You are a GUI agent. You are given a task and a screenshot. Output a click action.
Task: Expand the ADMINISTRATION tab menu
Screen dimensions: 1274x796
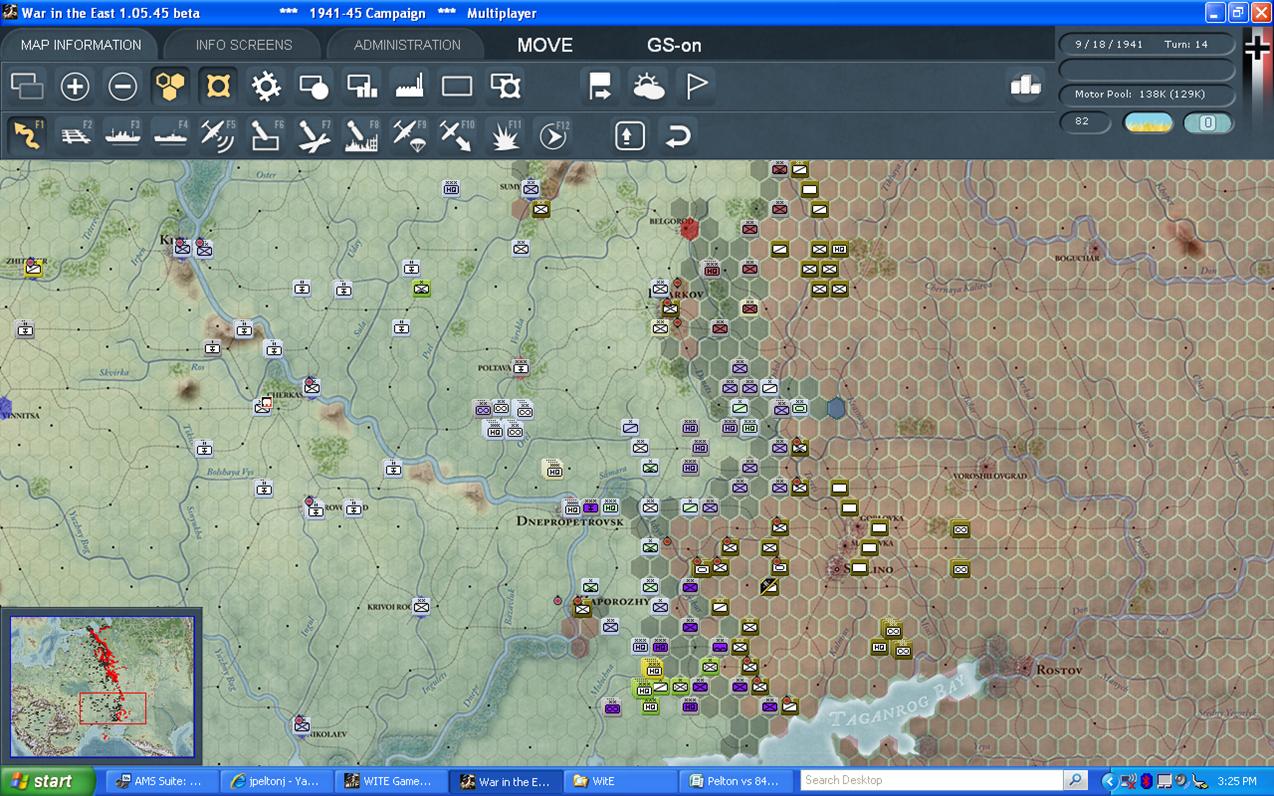(x=407, y=45)
